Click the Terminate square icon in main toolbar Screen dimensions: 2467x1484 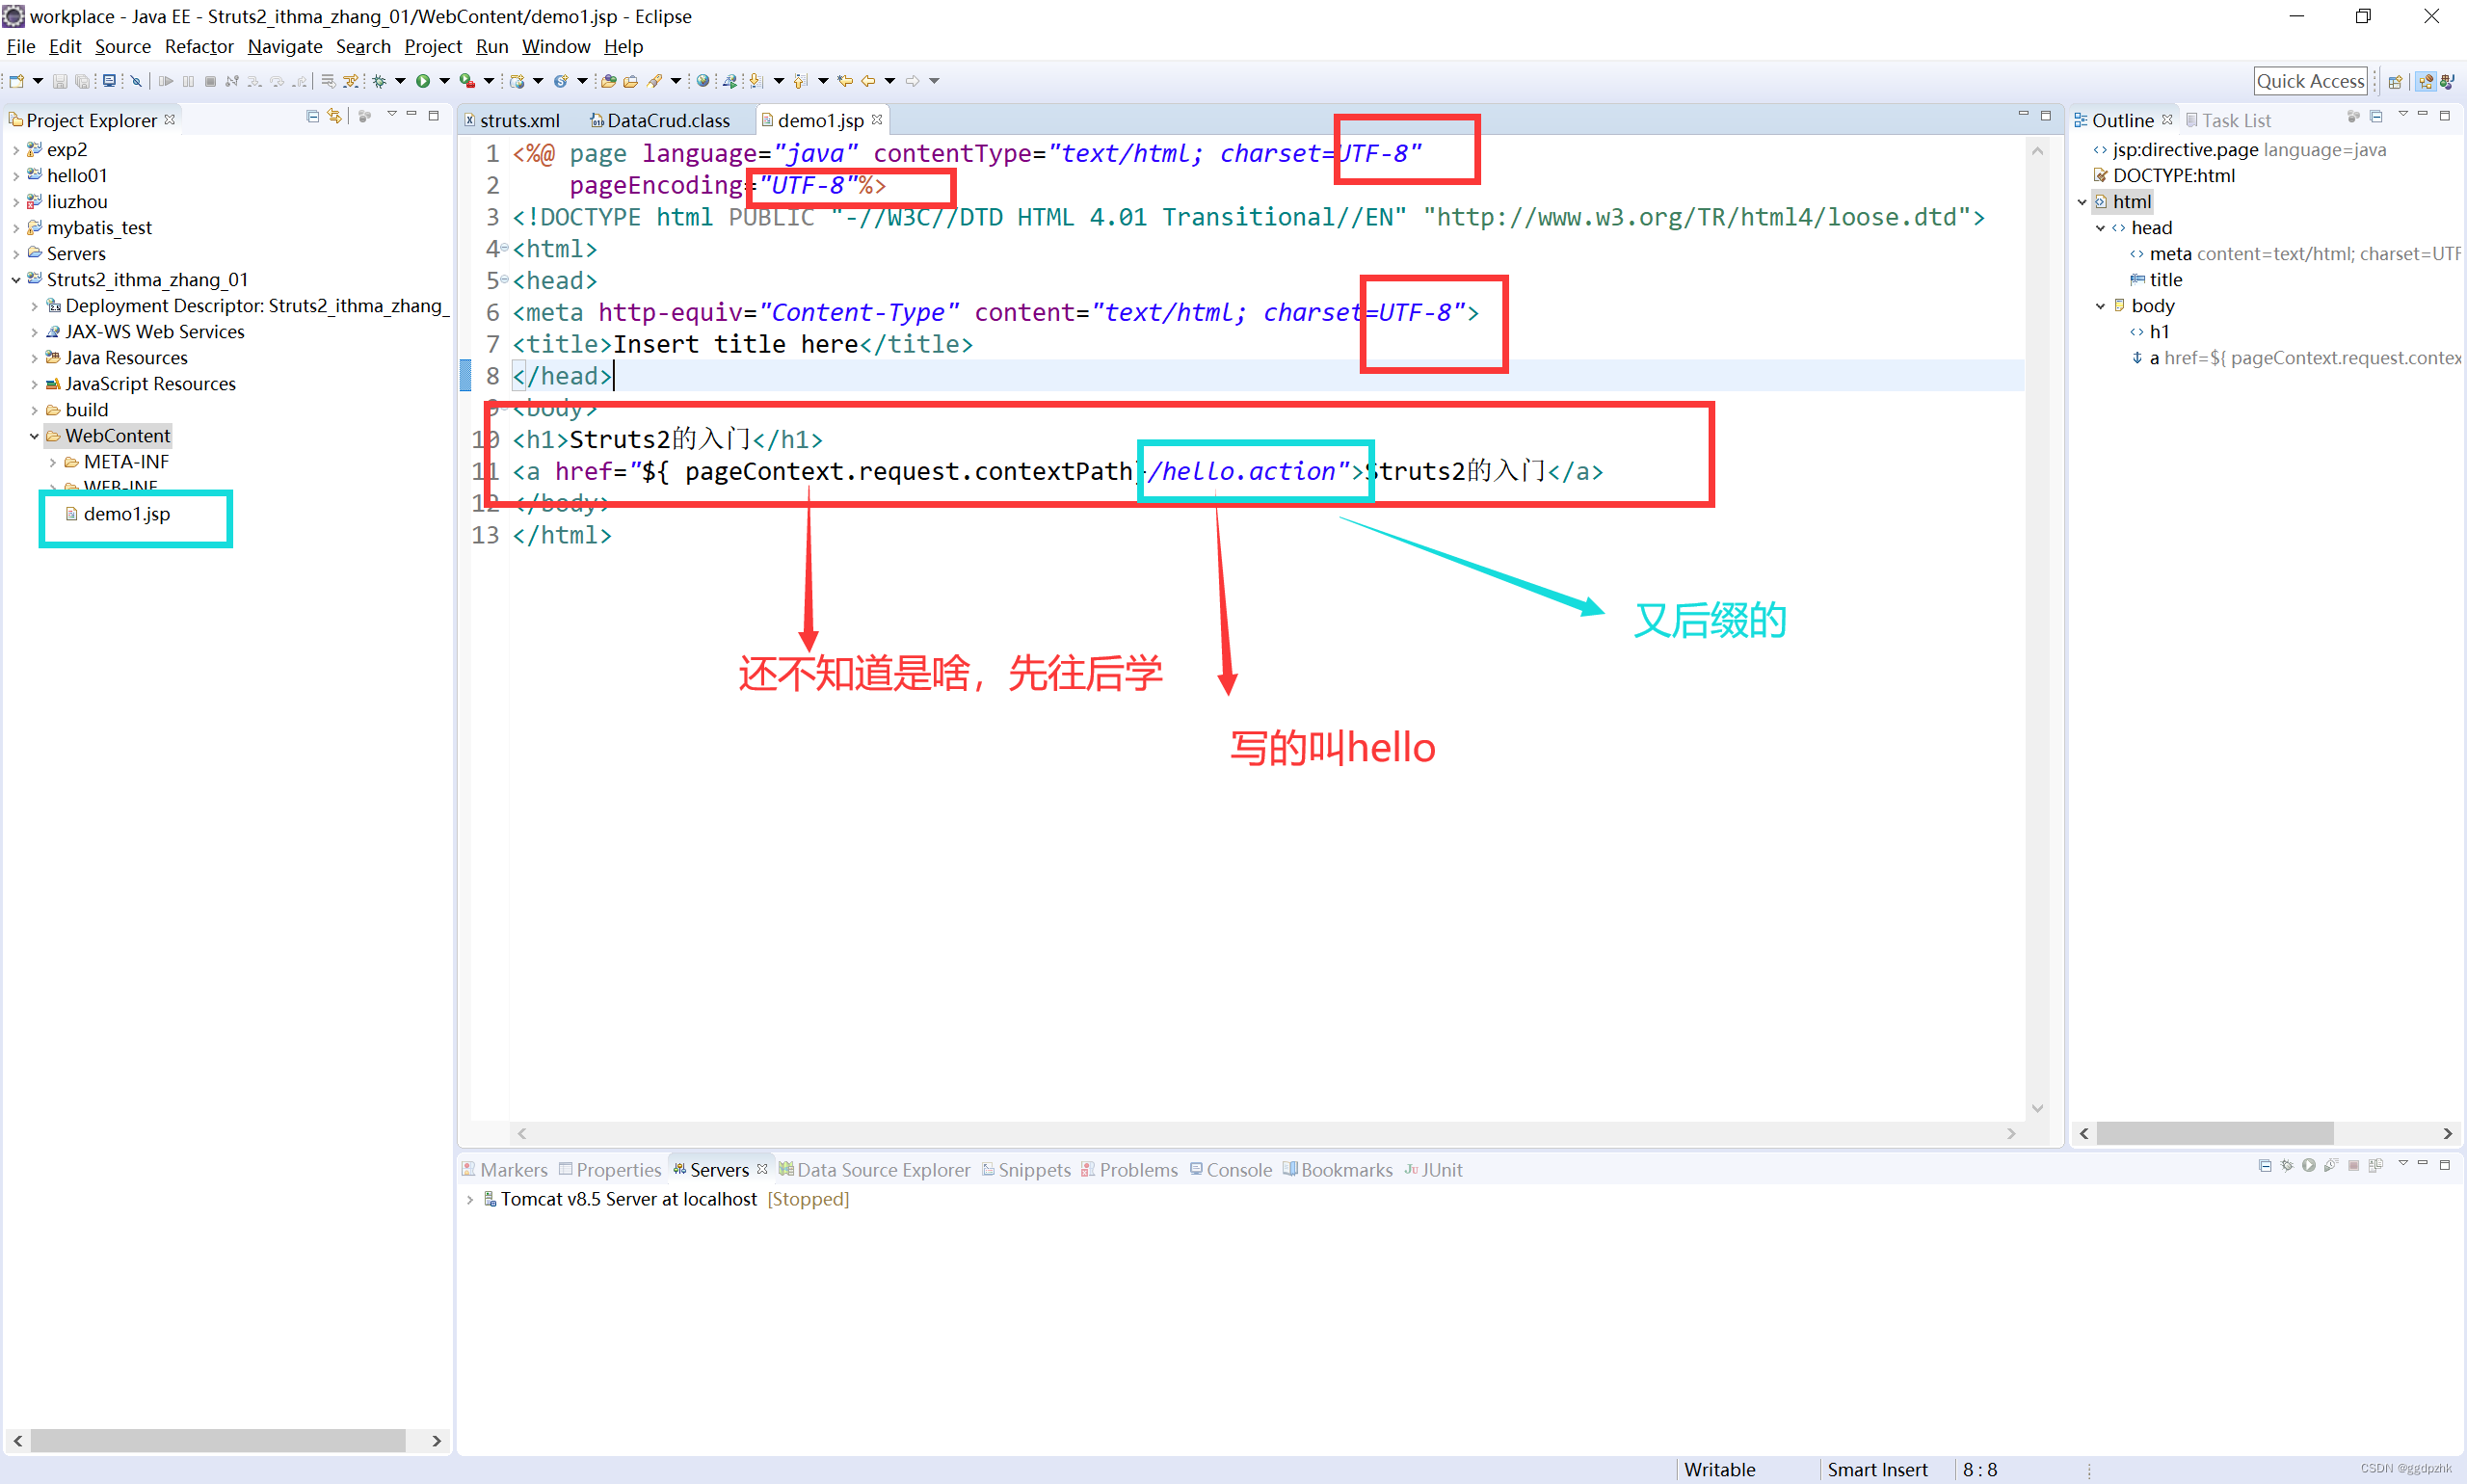click(210, 81)
